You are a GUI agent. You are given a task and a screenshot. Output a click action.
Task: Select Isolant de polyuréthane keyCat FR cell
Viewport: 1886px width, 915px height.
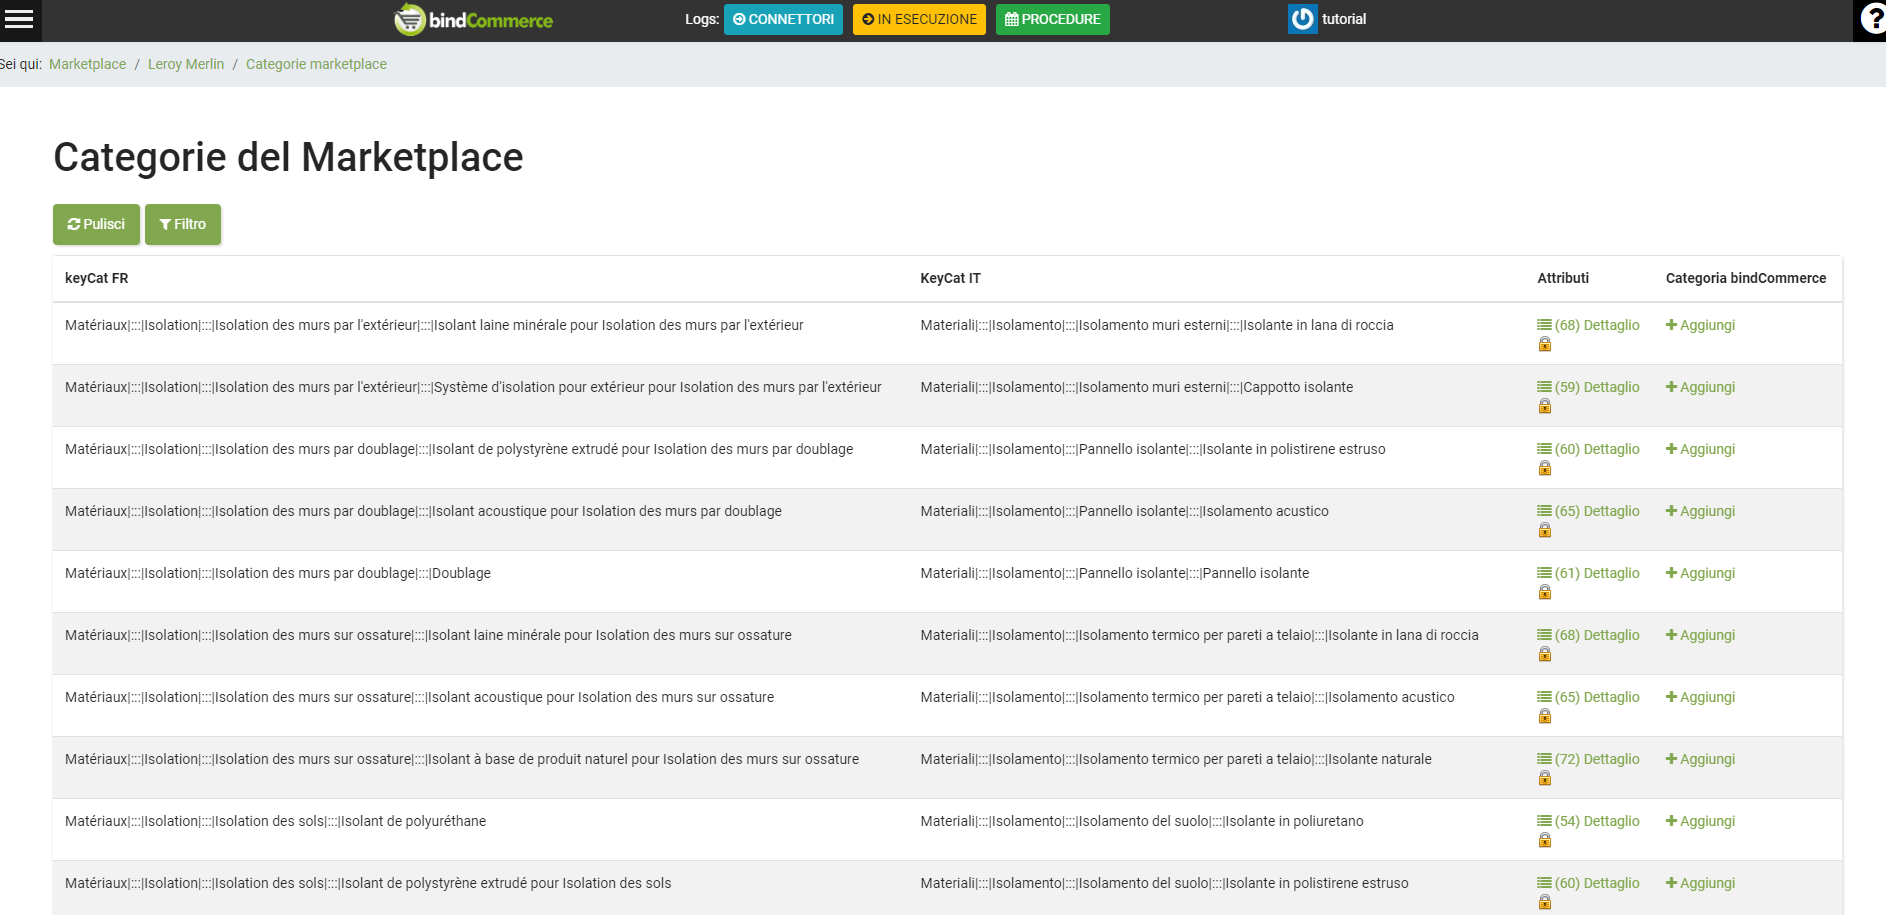coord(275,821)
